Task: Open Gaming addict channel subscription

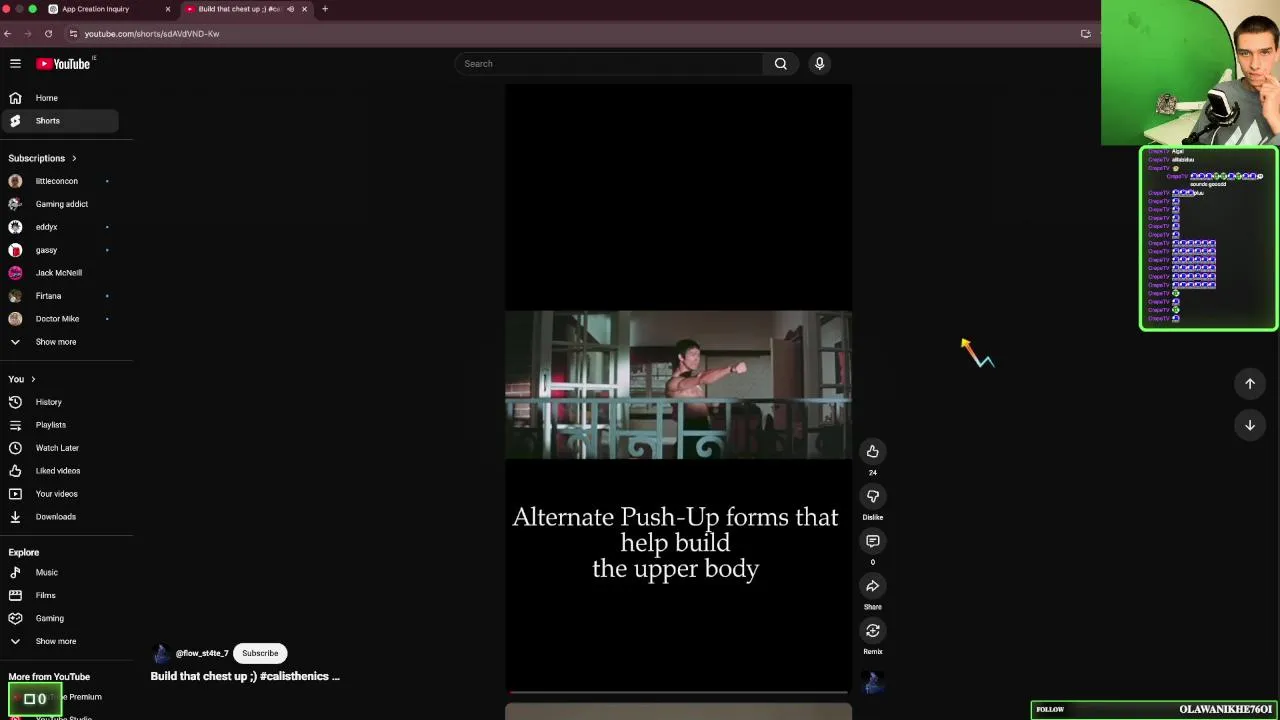Action: 60,204
